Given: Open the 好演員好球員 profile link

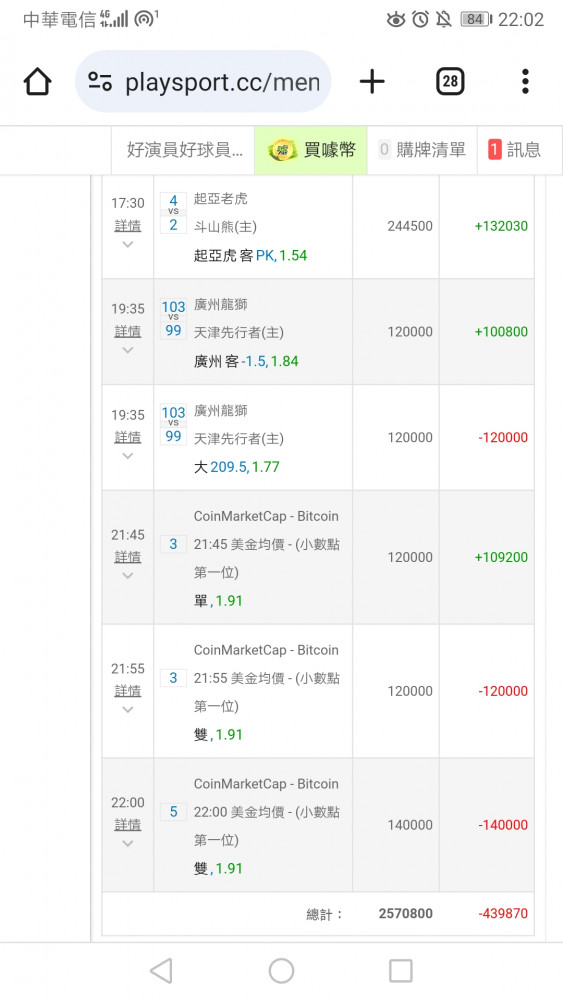Looking at the screenshot, I should 184,150.
